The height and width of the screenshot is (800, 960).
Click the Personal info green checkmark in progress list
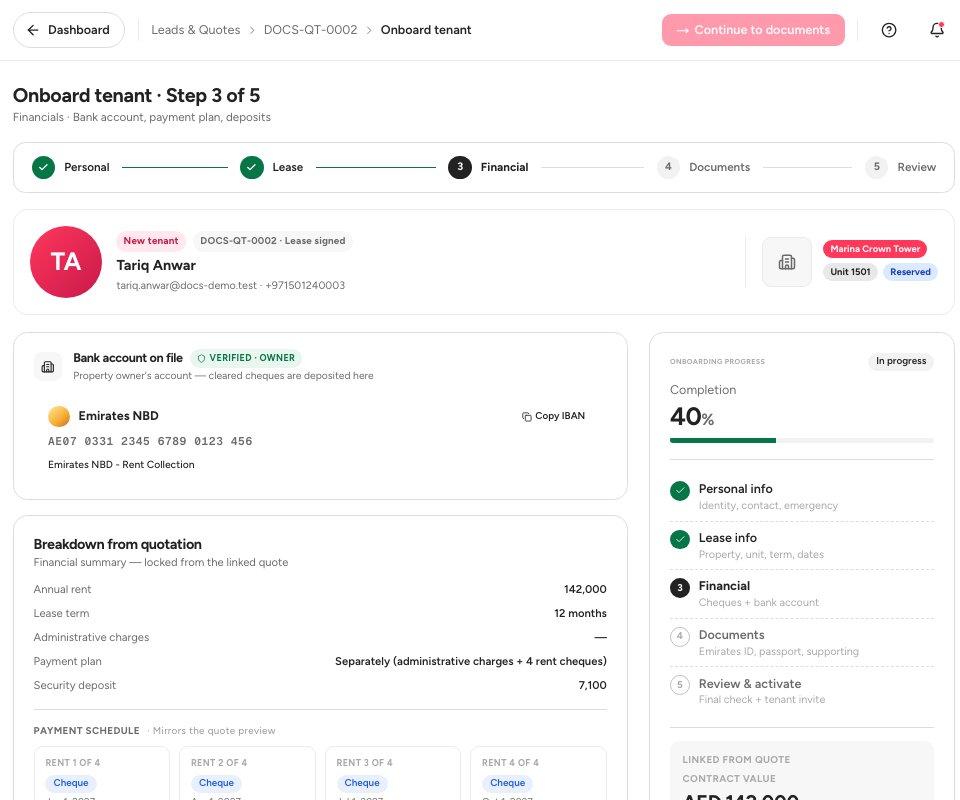tap(680, 490)
